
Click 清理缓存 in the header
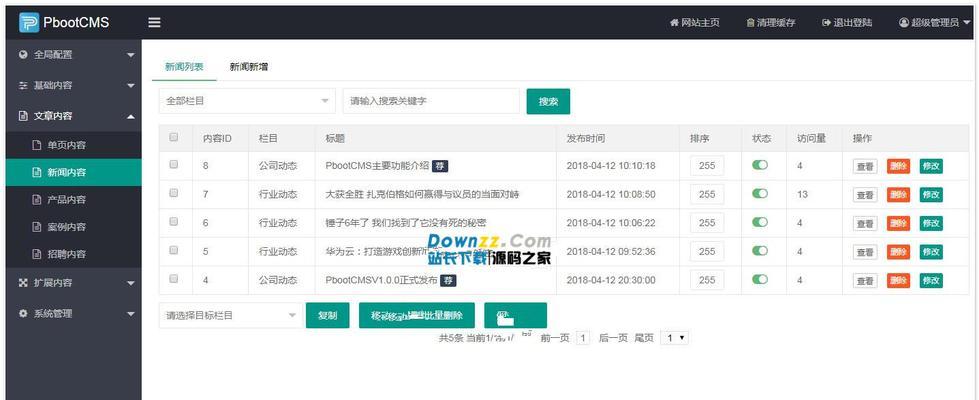(x=770, y=22)
